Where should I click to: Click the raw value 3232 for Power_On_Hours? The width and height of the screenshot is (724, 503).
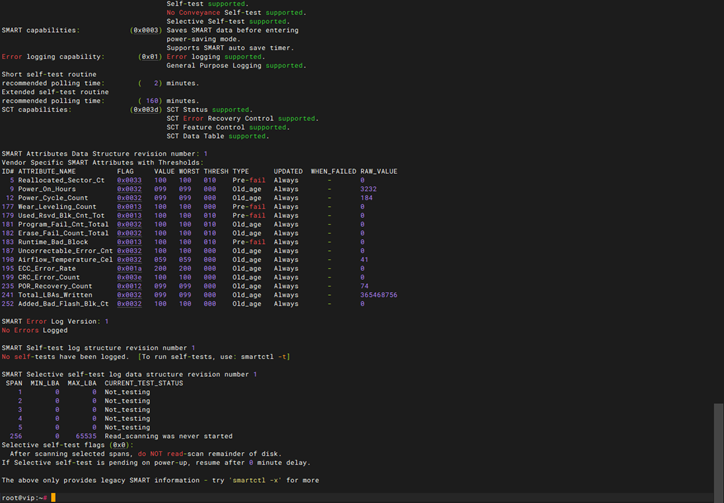click(x=368, y=189)
